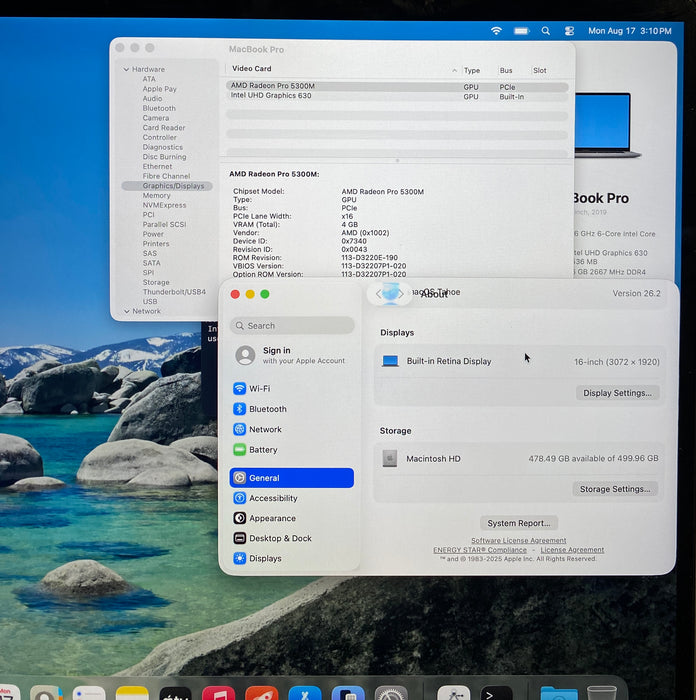Click the Built-in Retina Display laptop icon
The image size is (696, 700).
pyautogui.click(x=390, y=361)
